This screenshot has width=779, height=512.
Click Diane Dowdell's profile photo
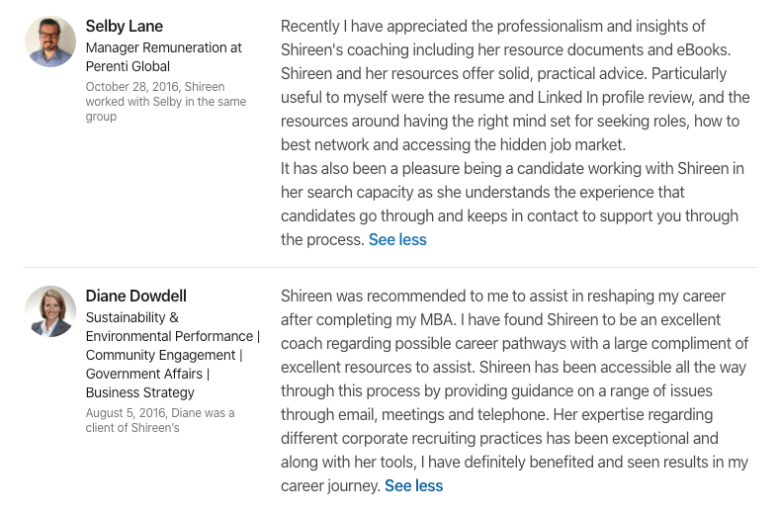[50, 311]
